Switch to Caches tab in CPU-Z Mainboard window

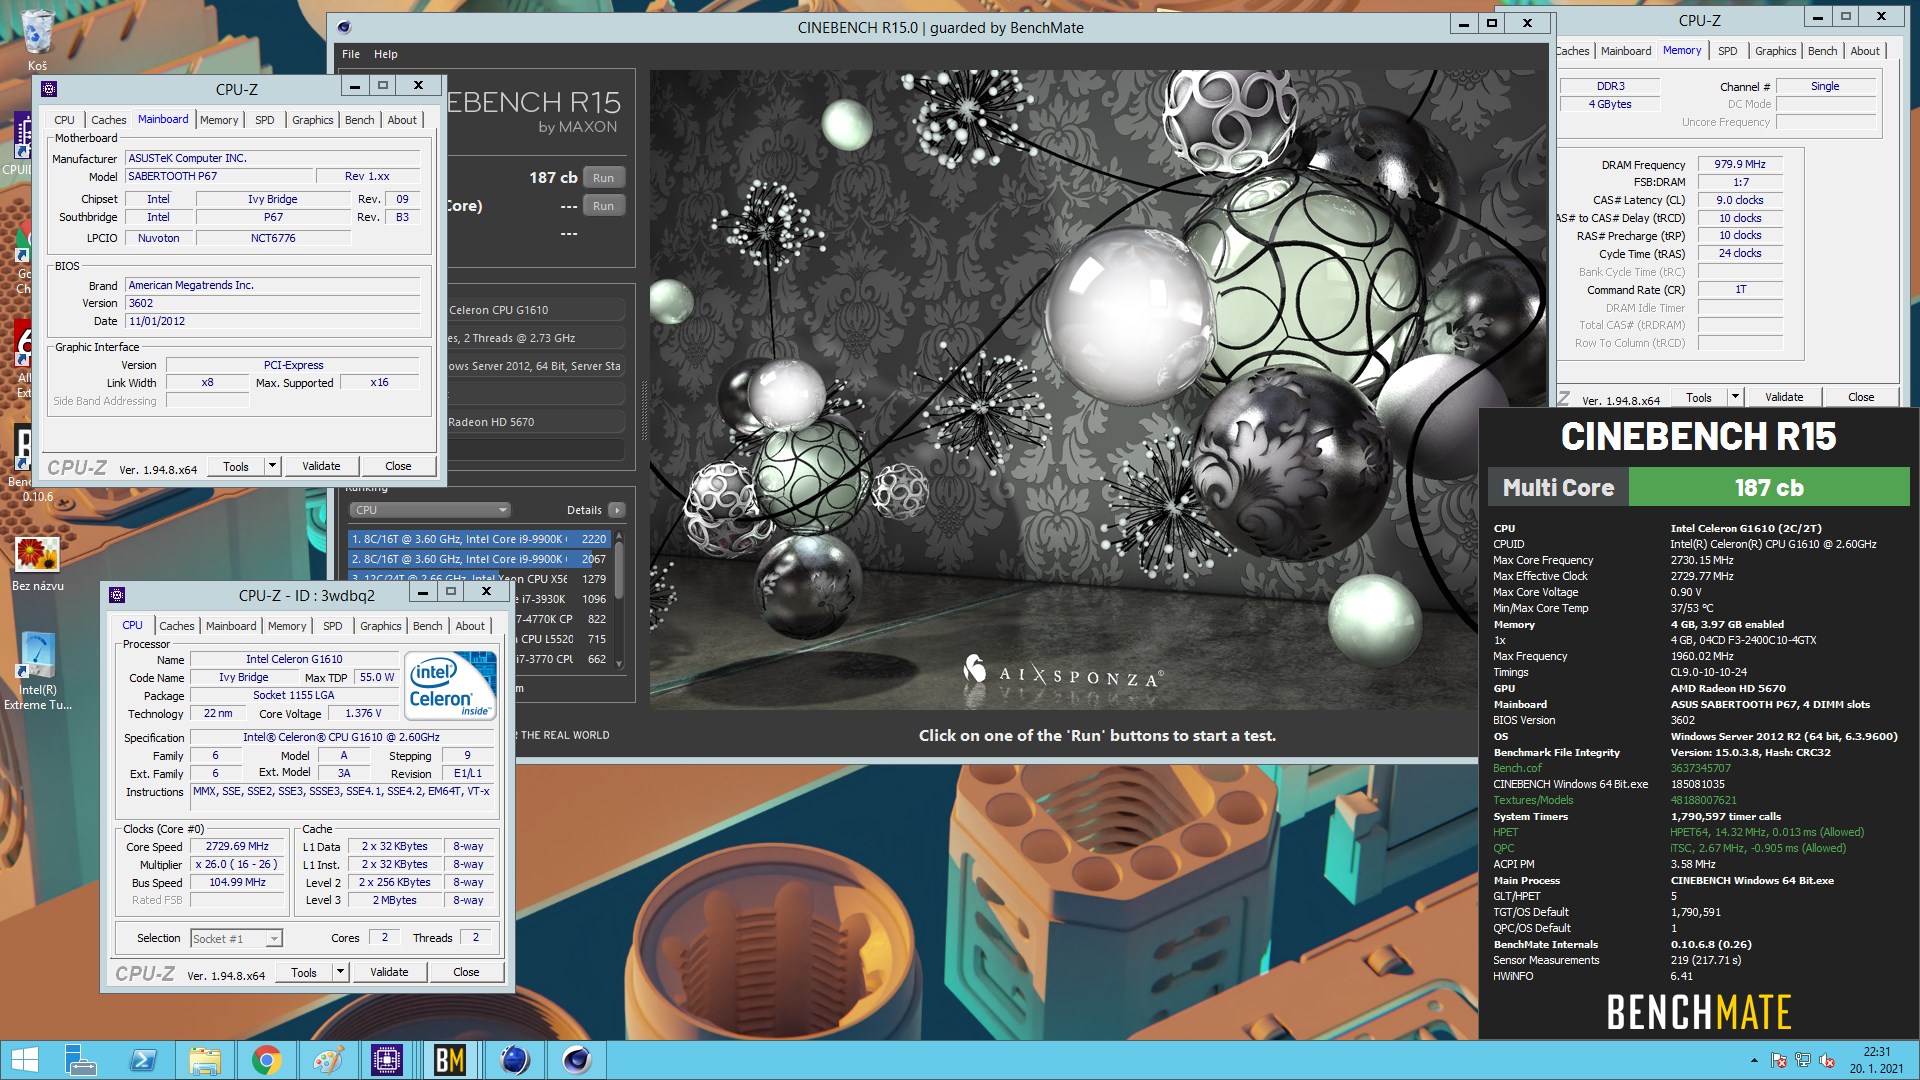pos(108,120)
